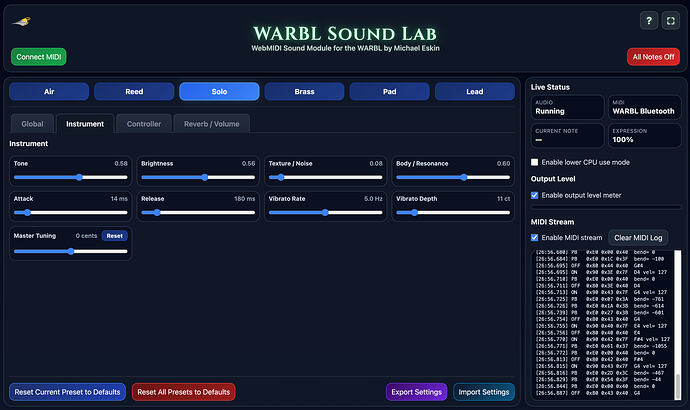The height and width of the screenshot is (410, 690).
Task: Choose the Air preset
Action: pos(49,92)
